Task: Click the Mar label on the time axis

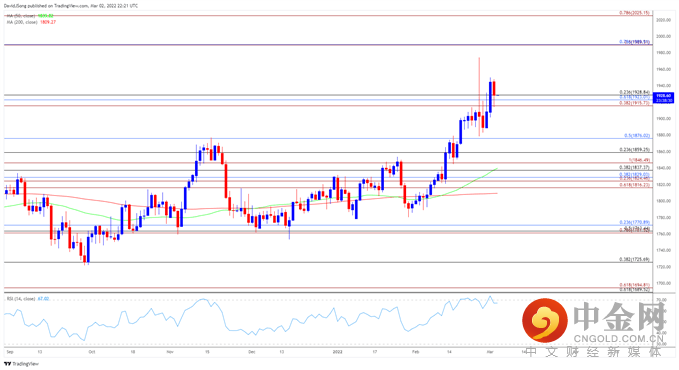Action: 490,352
